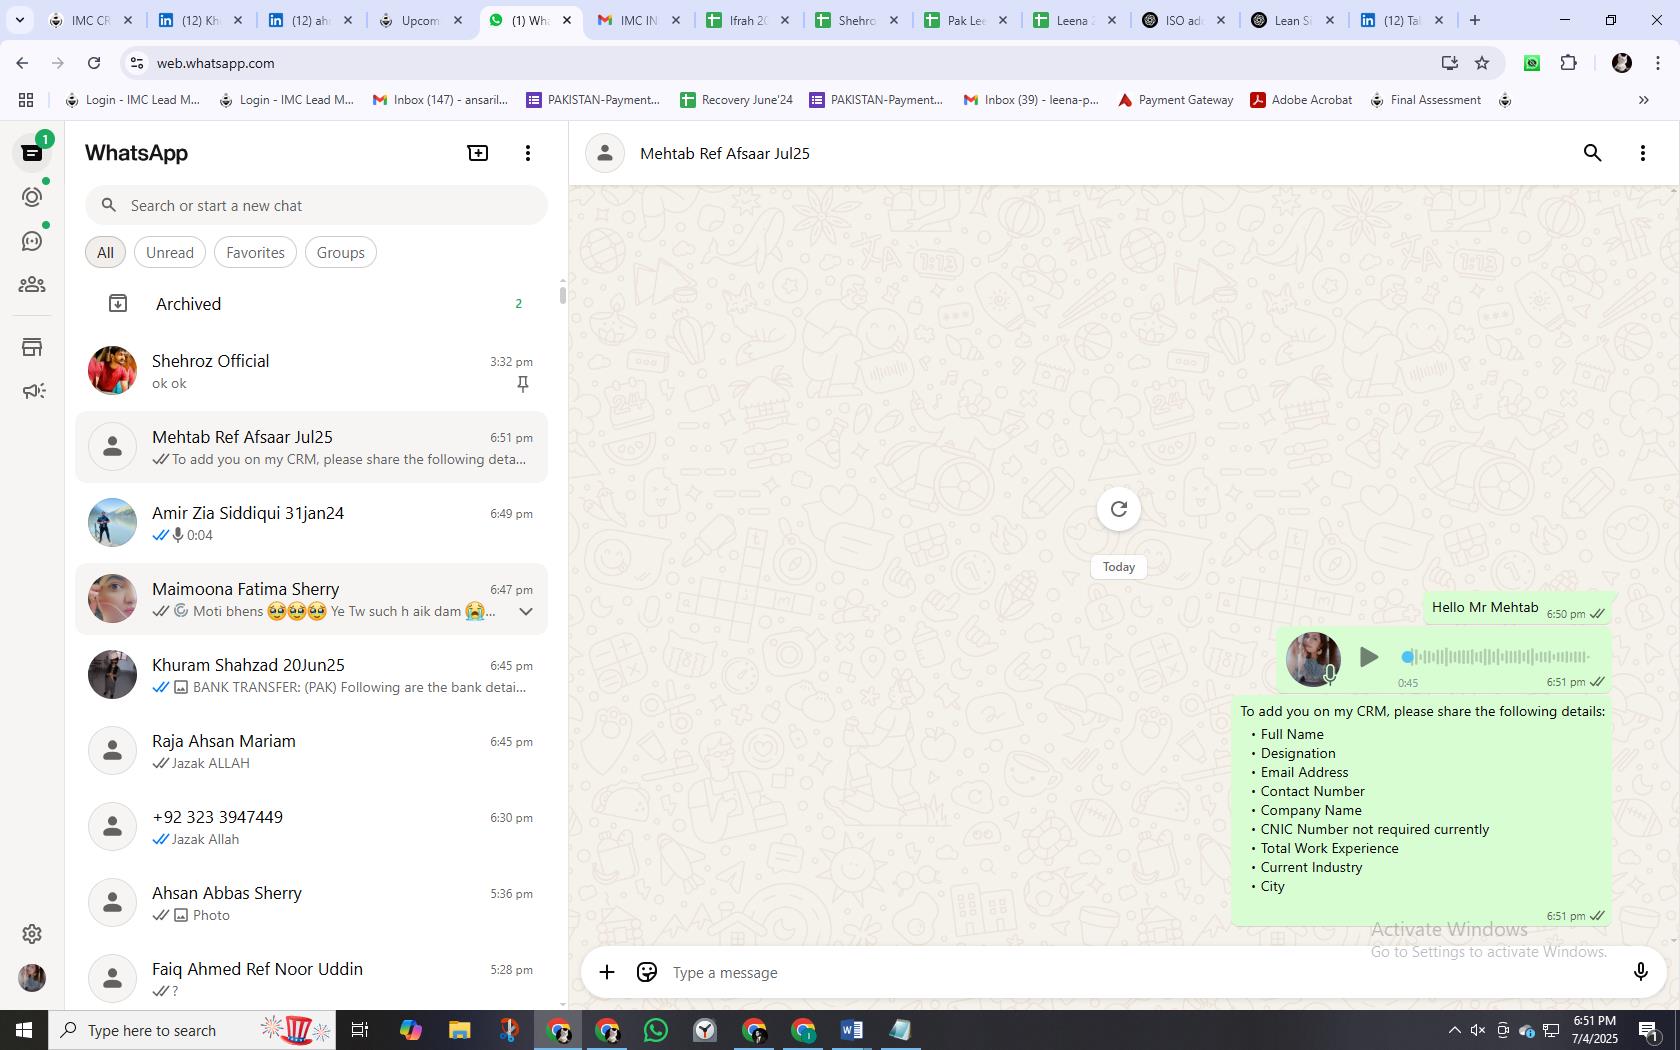The height and width of the screenshot is (1050, 1680).
Task: Reload the web.whatsapp.com page
Action: [x=94, y=63]
